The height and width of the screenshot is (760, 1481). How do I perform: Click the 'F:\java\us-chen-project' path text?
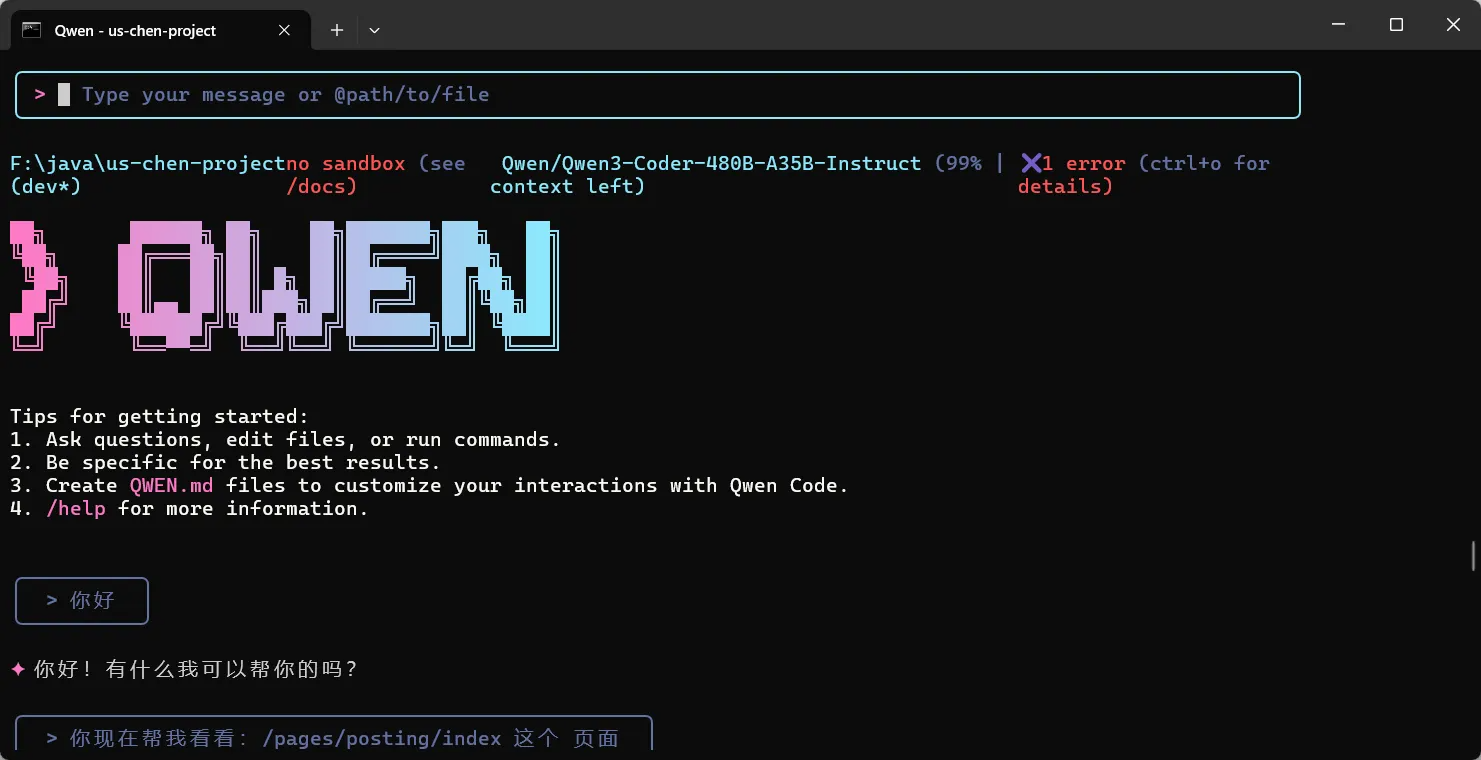pos(148,163)
